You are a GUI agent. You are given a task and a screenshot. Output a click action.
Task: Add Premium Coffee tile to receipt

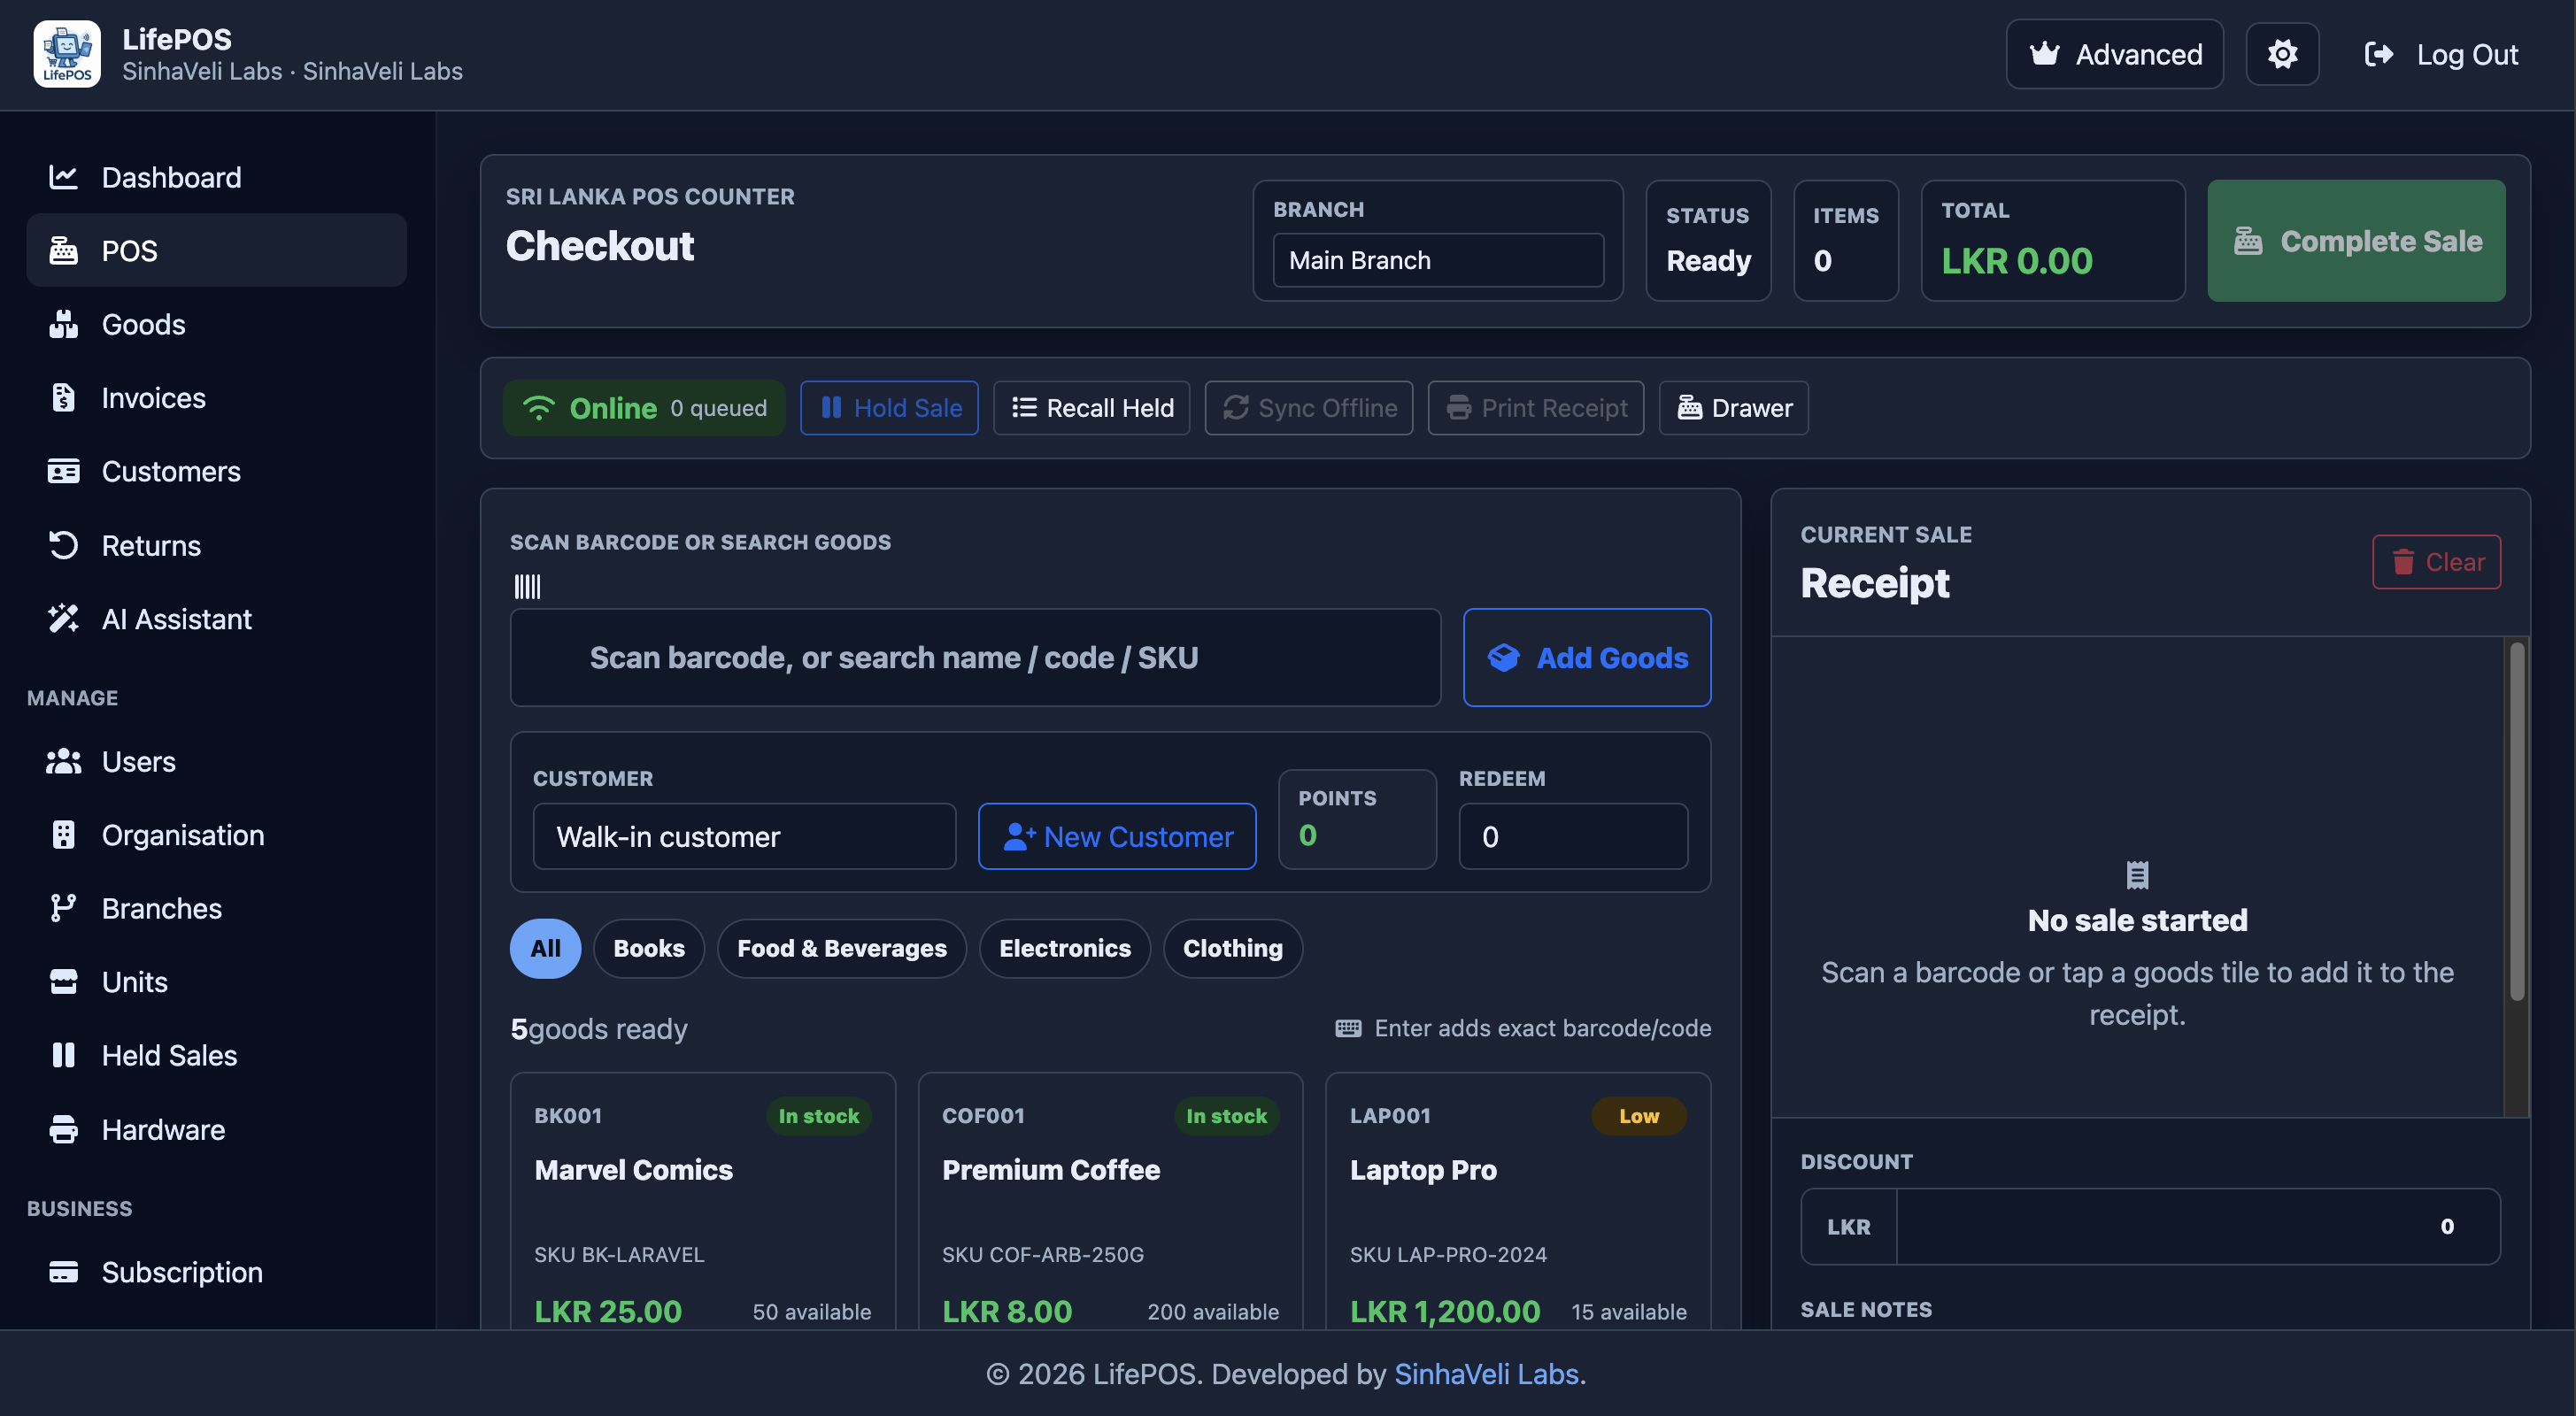coord(1110,1200)
